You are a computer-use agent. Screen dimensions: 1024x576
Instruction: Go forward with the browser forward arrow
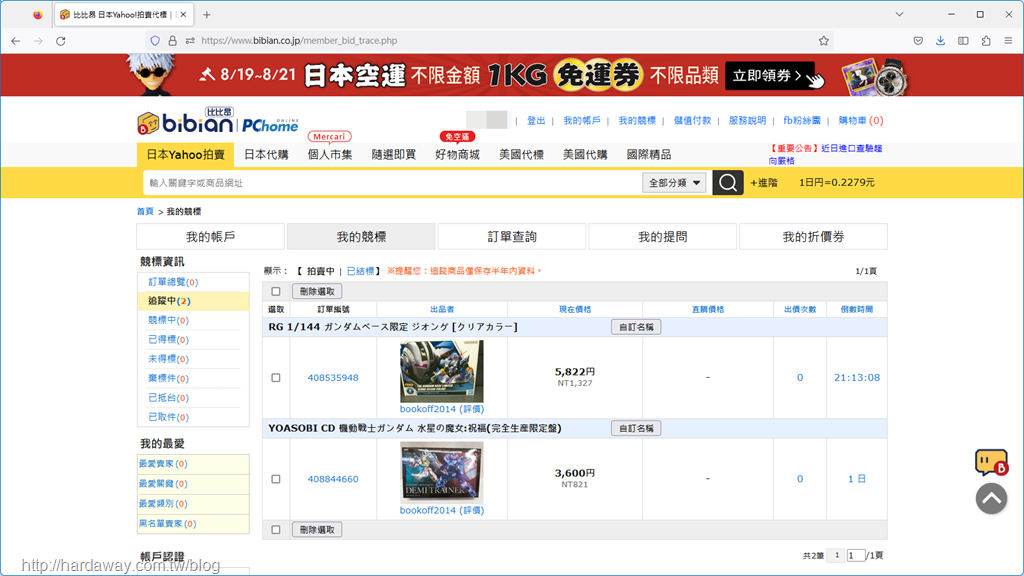click(x=38, y=40)
